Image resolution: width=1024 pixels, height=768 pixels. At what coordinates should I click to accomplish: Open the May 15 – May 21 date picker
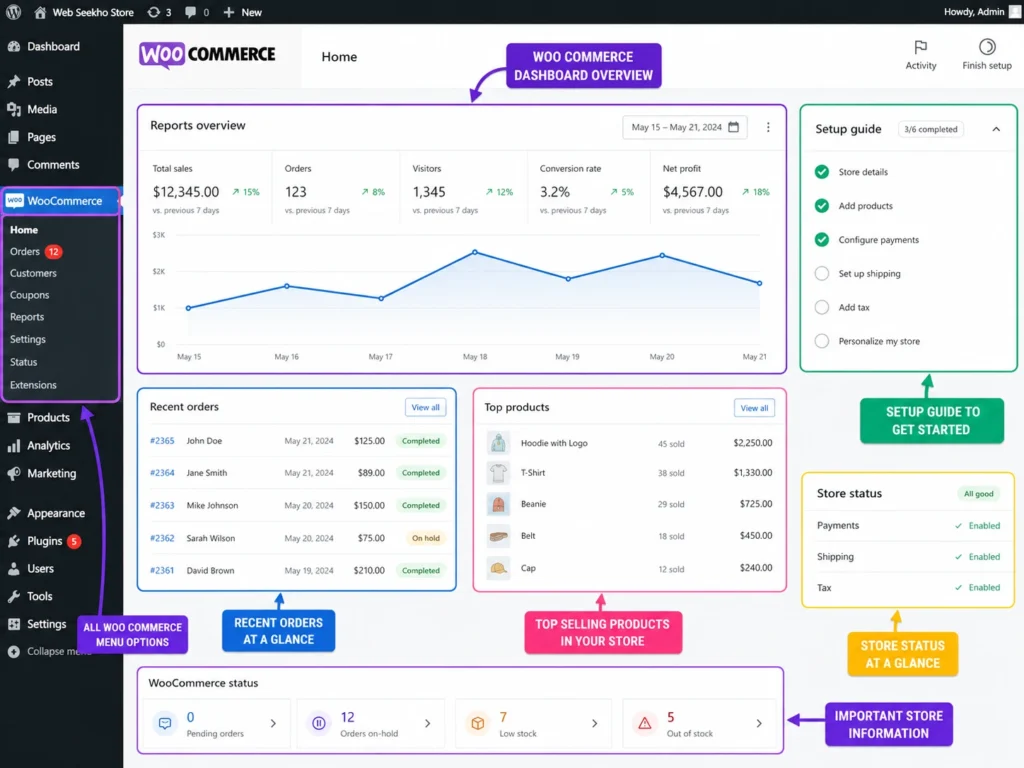(684, 127)
